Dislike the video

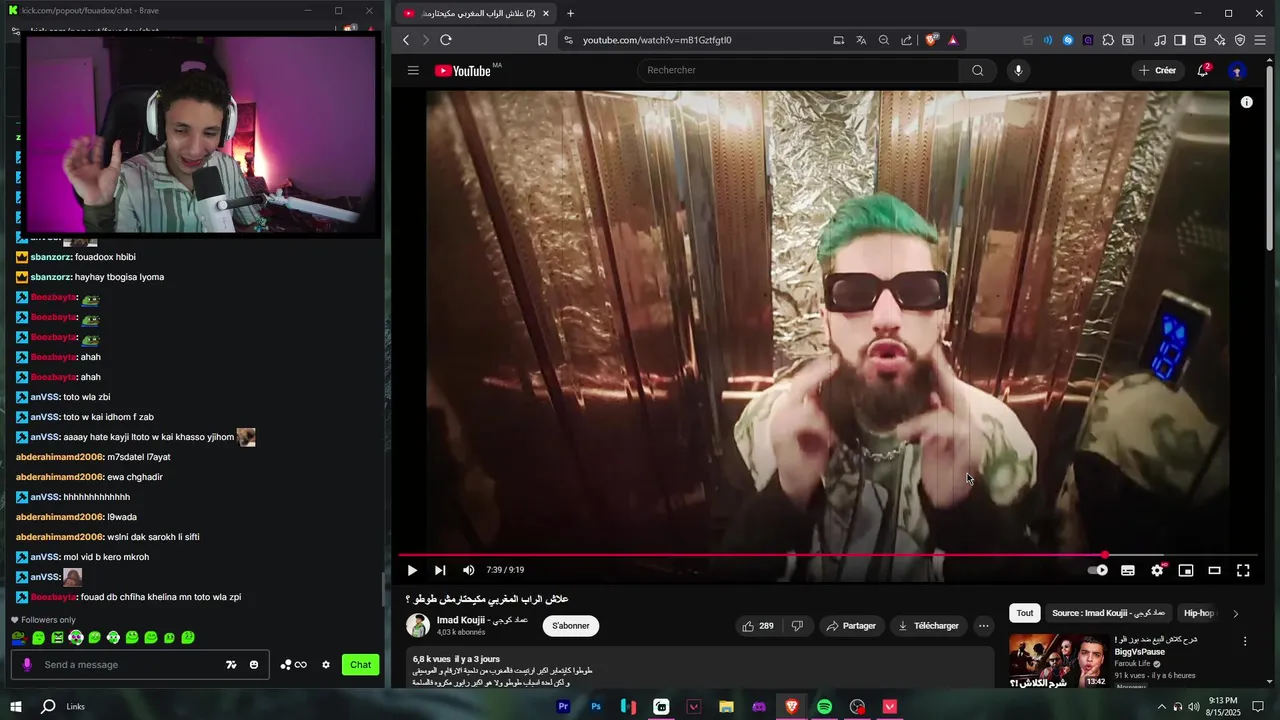click(797, 626)
